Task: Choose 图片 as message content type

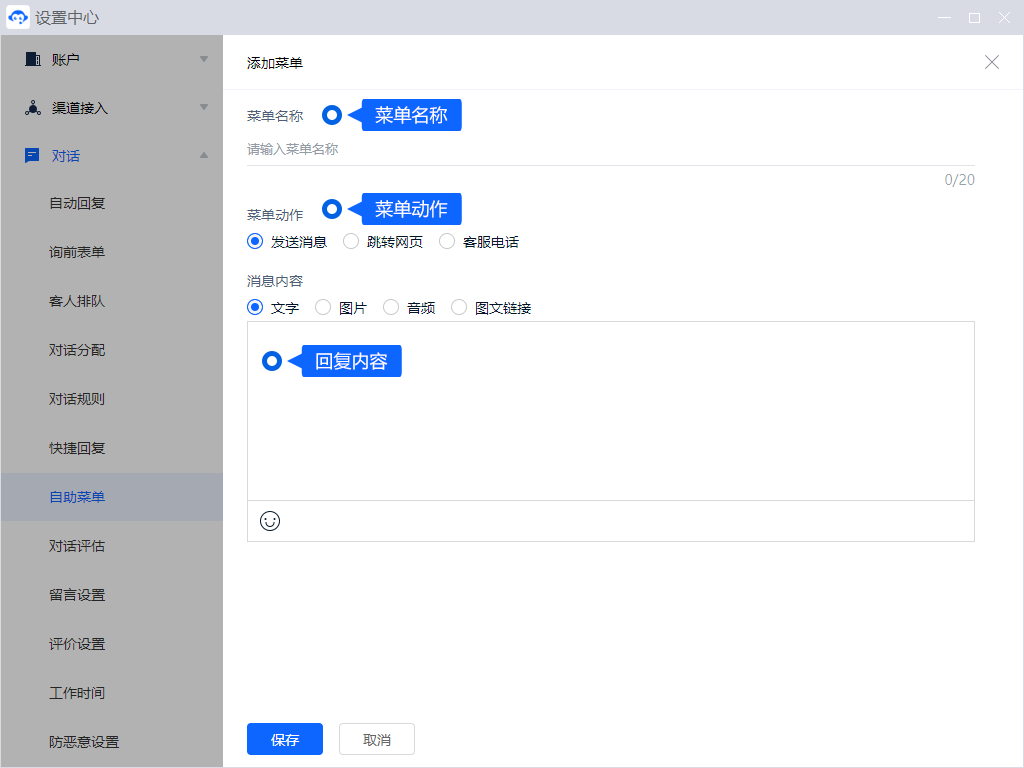Action: (323, 307)
